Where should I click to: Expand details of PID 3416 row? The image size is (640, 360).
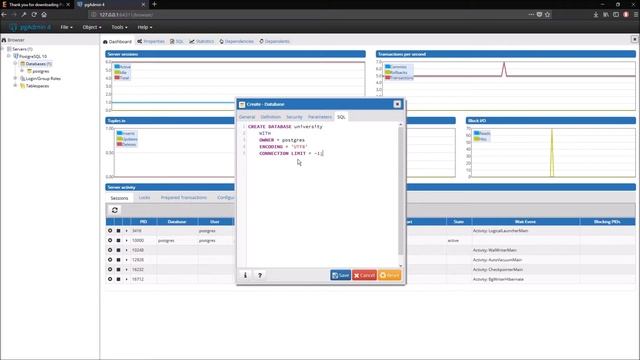coord(126,231)
